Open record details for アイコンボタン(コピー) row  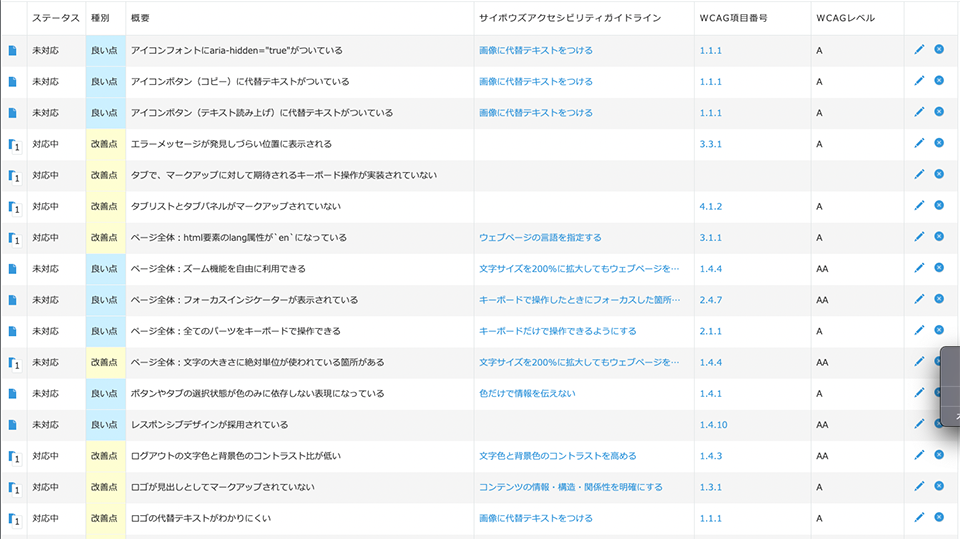pos(12,82)
